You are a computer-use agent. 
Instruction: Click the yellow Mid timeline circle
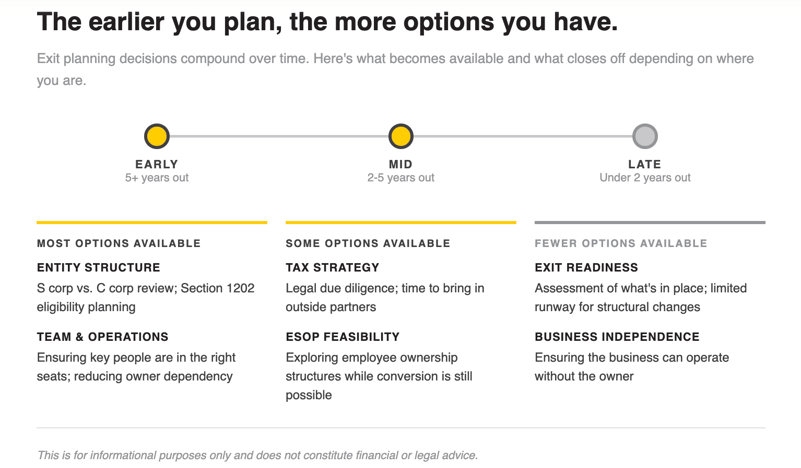[401, 136]
